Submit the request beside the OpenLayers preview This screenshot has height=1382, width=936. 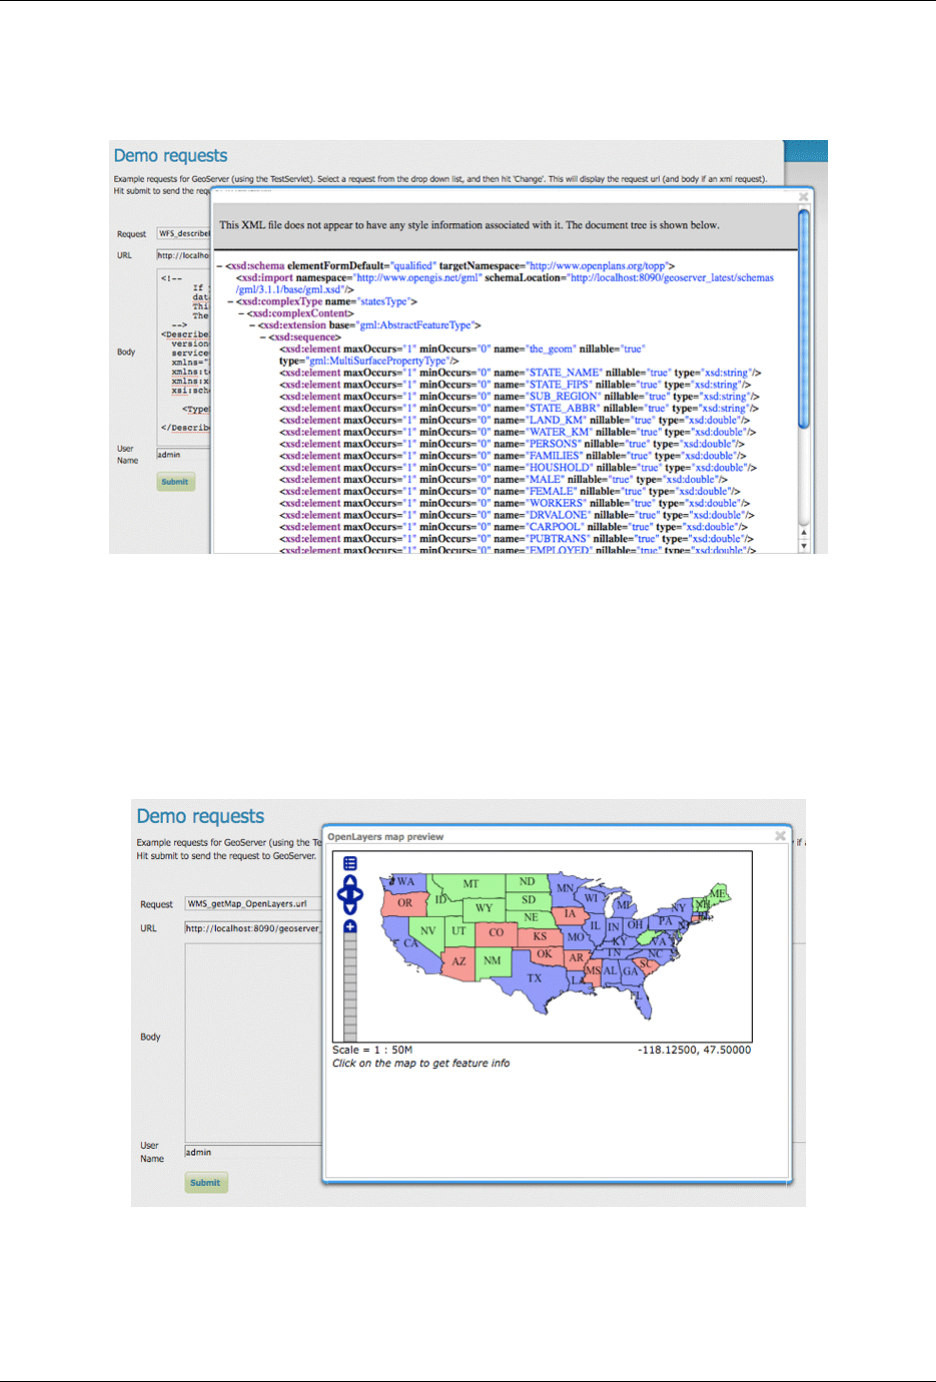[206, 1182]
